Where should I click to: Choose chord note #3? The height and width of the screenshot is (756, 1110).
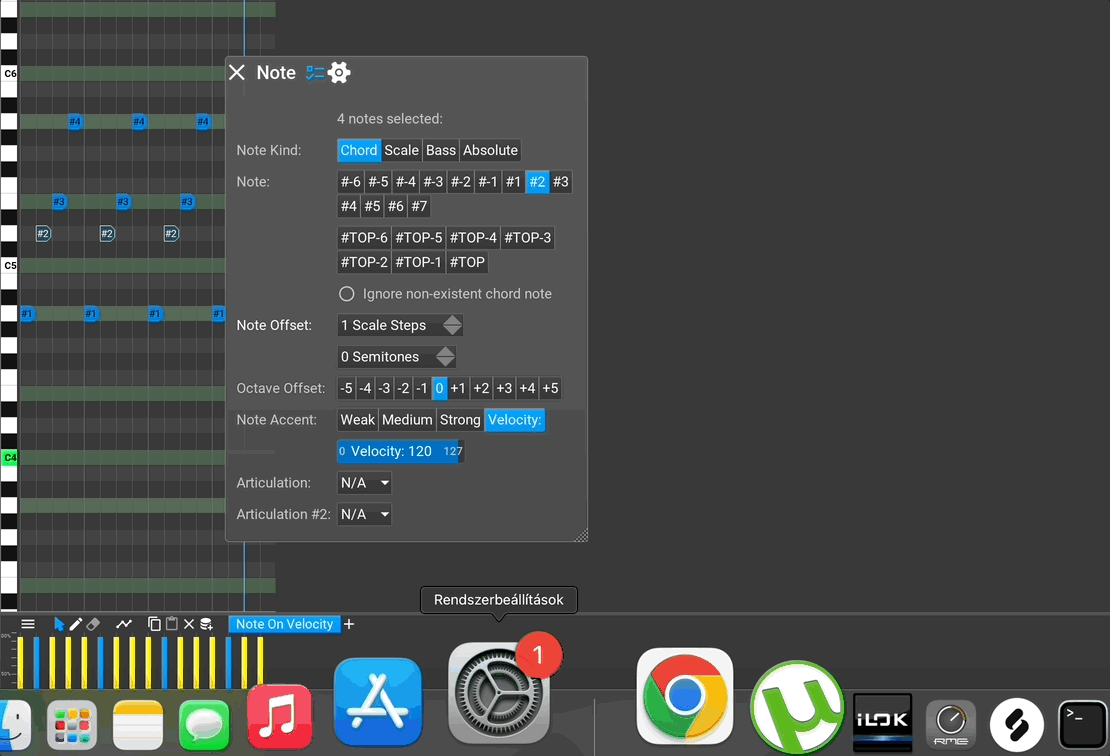(561, 182)
